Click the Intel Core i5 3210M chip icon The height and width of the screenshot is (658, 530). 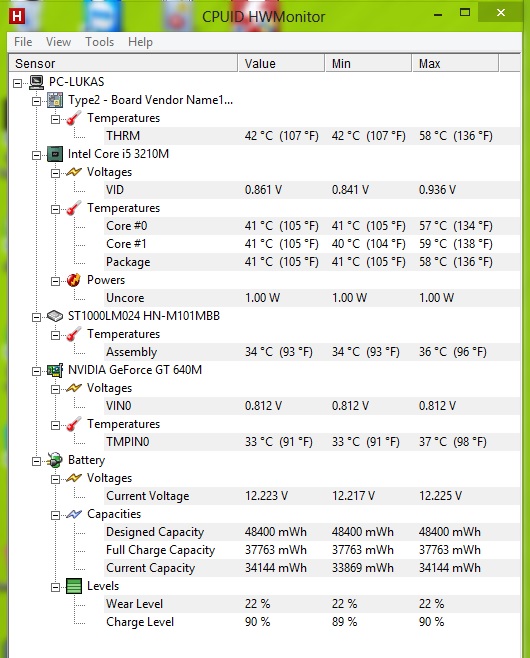pos(55,154)
